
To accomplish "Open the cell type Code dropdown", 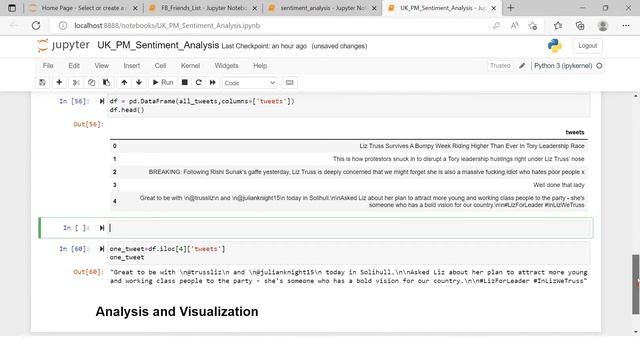I will point(249,83).
